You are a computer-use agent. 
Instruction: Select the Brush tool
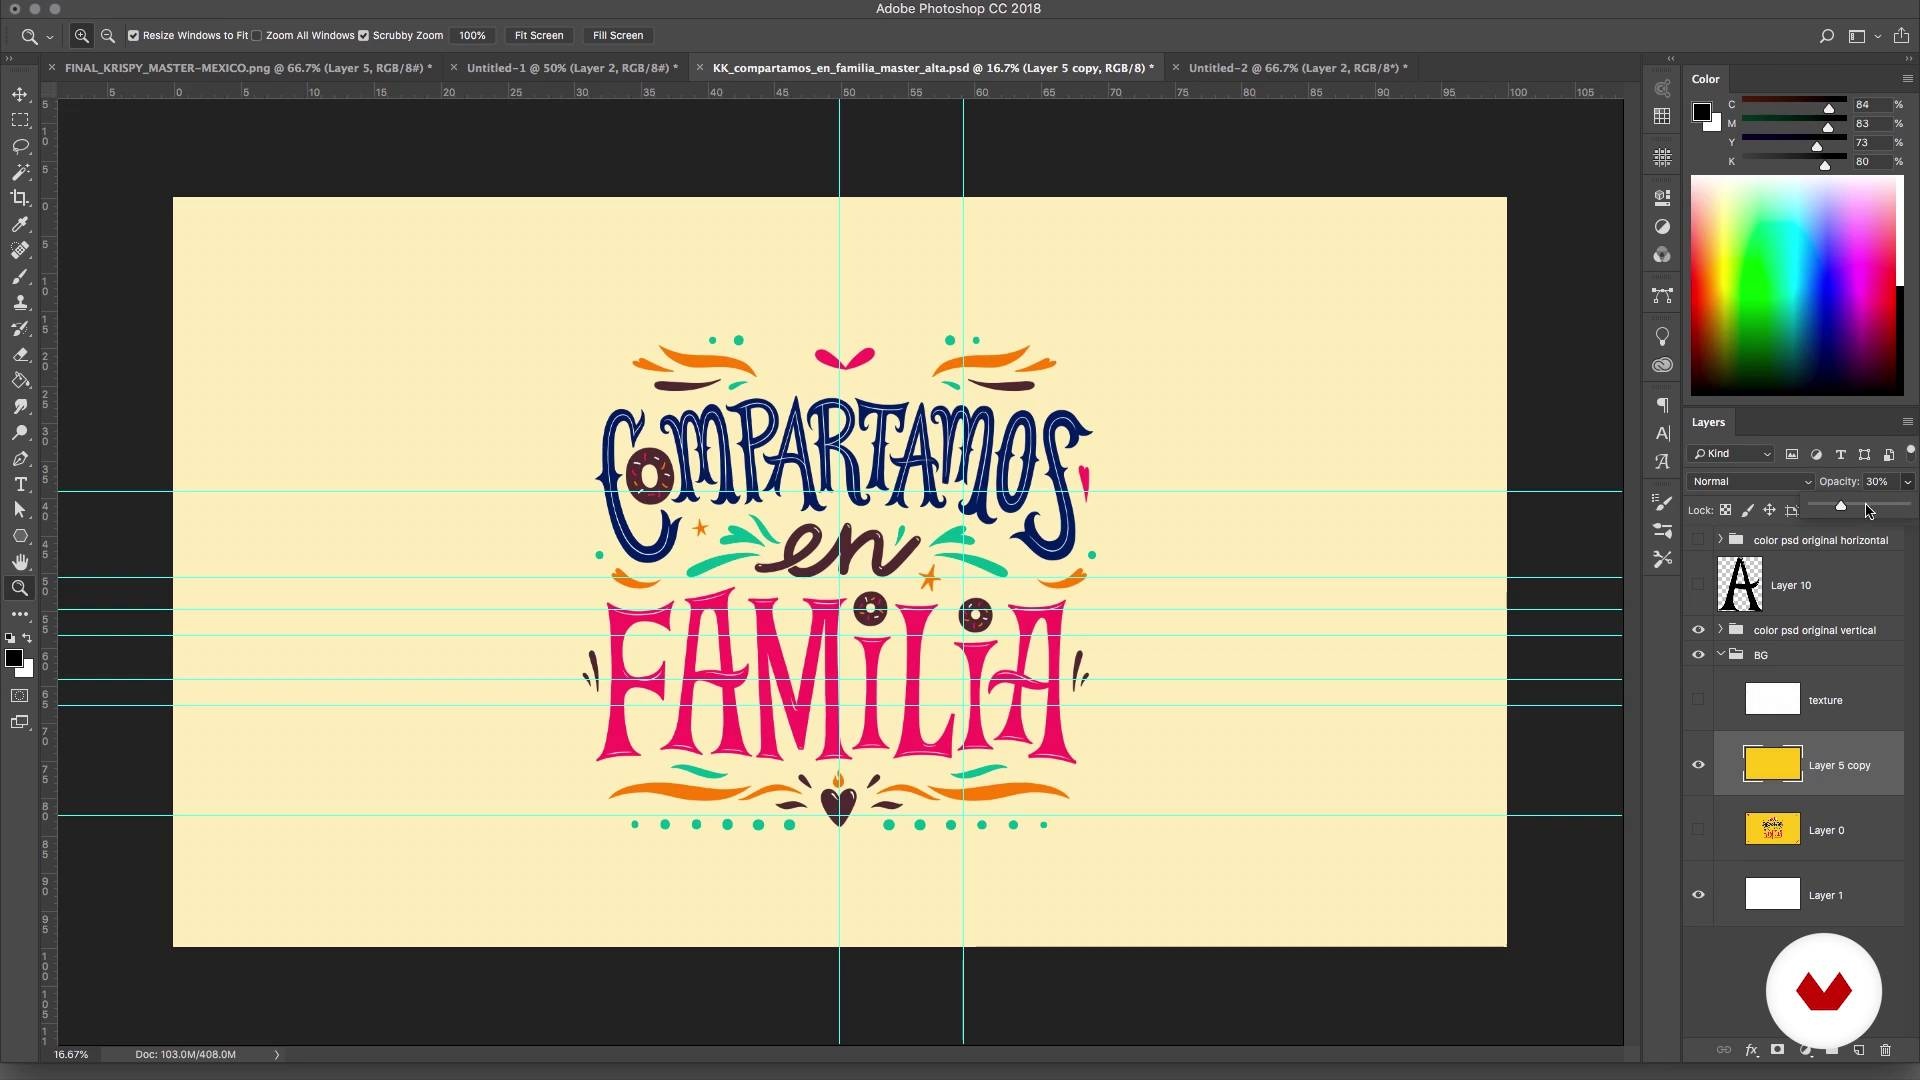tap(20, 276)
